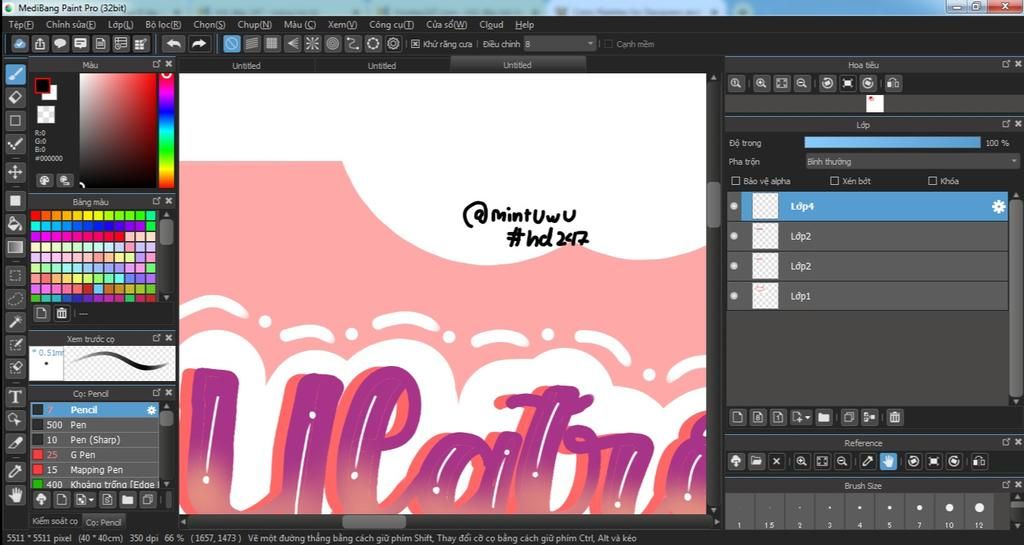Enable Khóa checkbox
1024x545 pixels.
coord(933,181)
